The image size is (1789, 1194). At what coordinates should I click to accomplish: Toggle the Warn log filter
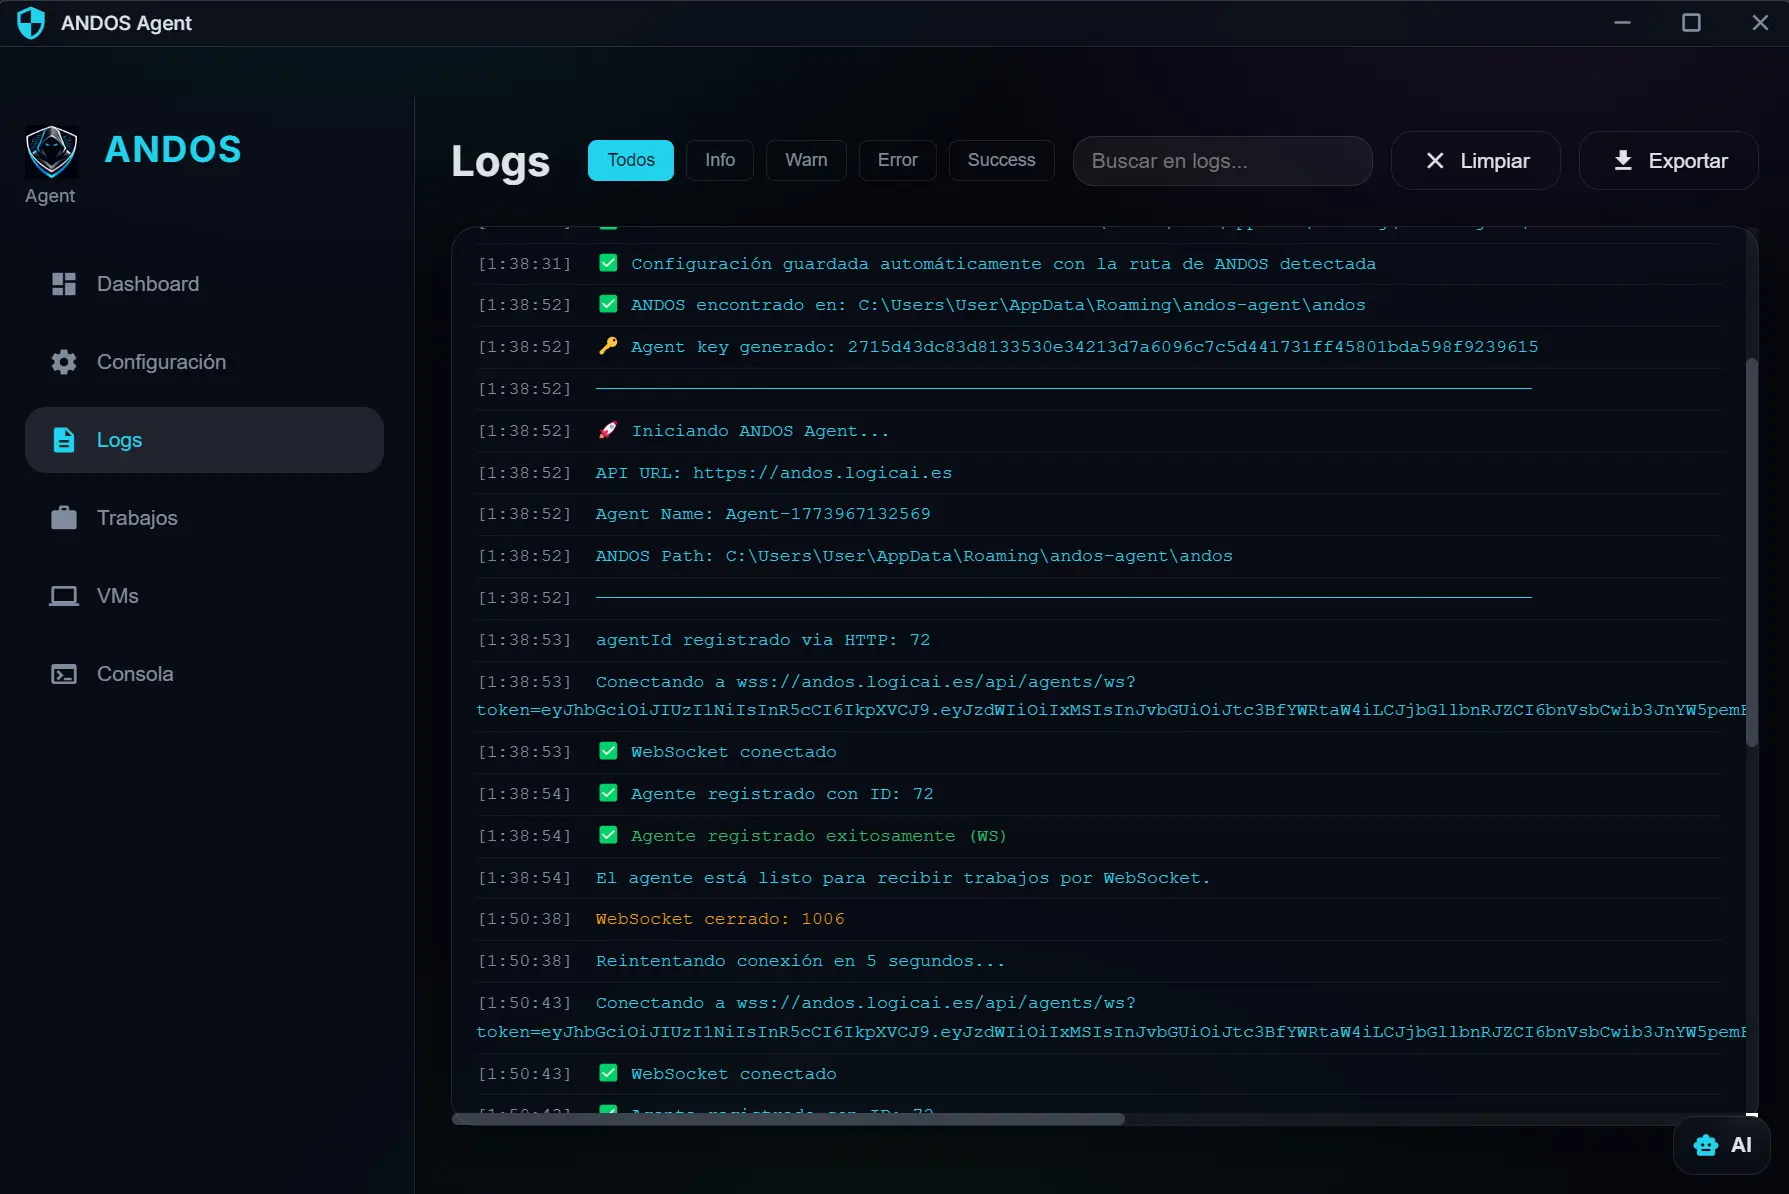806,160
